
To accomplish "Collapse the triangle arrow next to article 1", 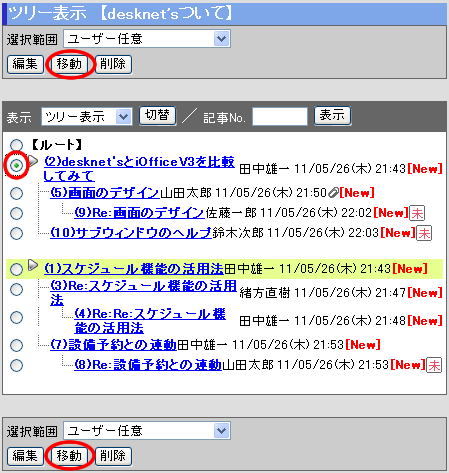I will [x=33, y=265].
